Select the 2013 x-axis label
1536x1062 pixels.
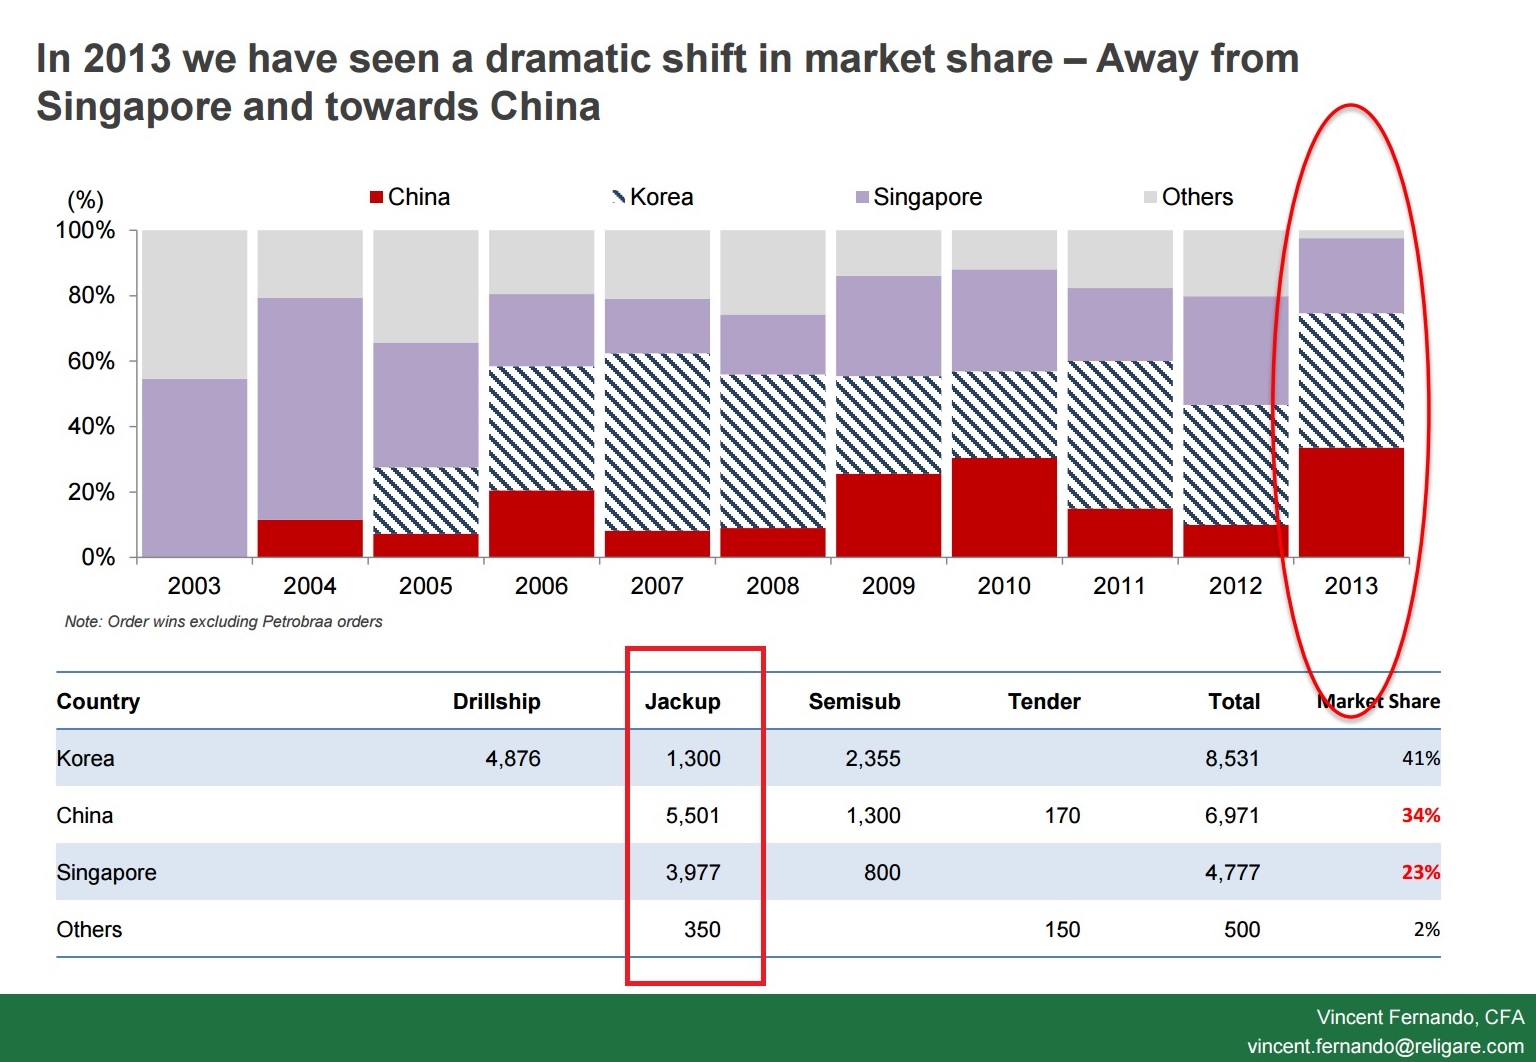1351,586
